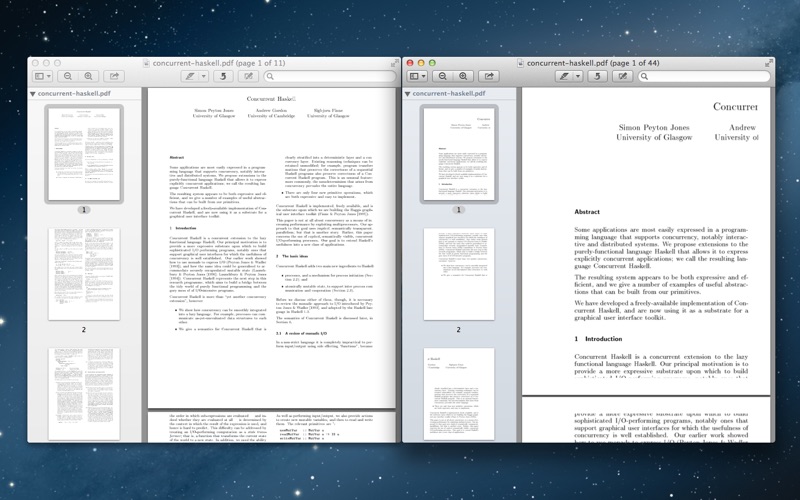Rotate page in the right Preview window
The width and height of the screenshot is (800, 500).
[x=597, y=76]
